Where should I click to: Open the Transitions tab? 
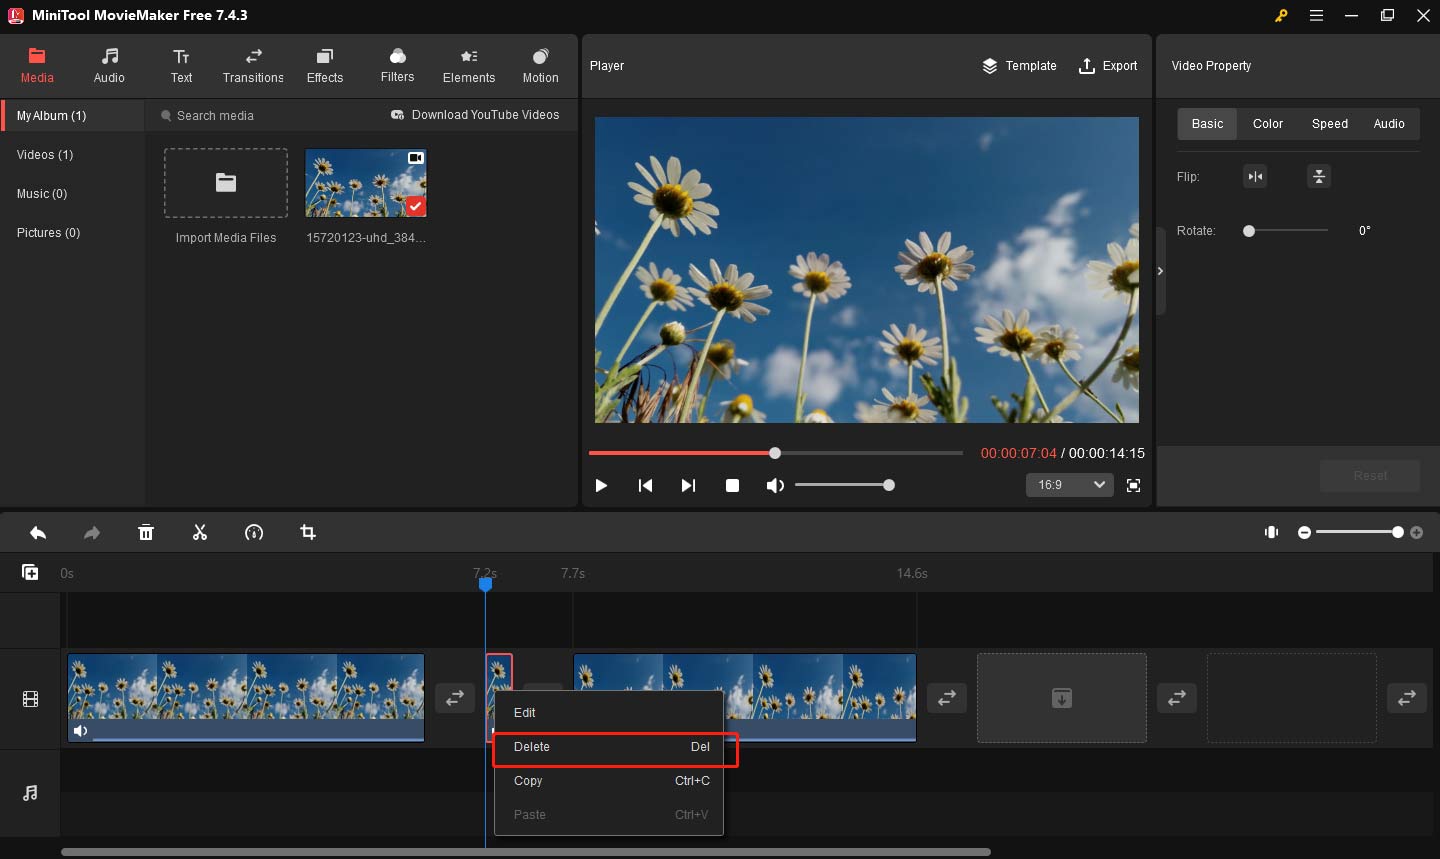[253, 65]
